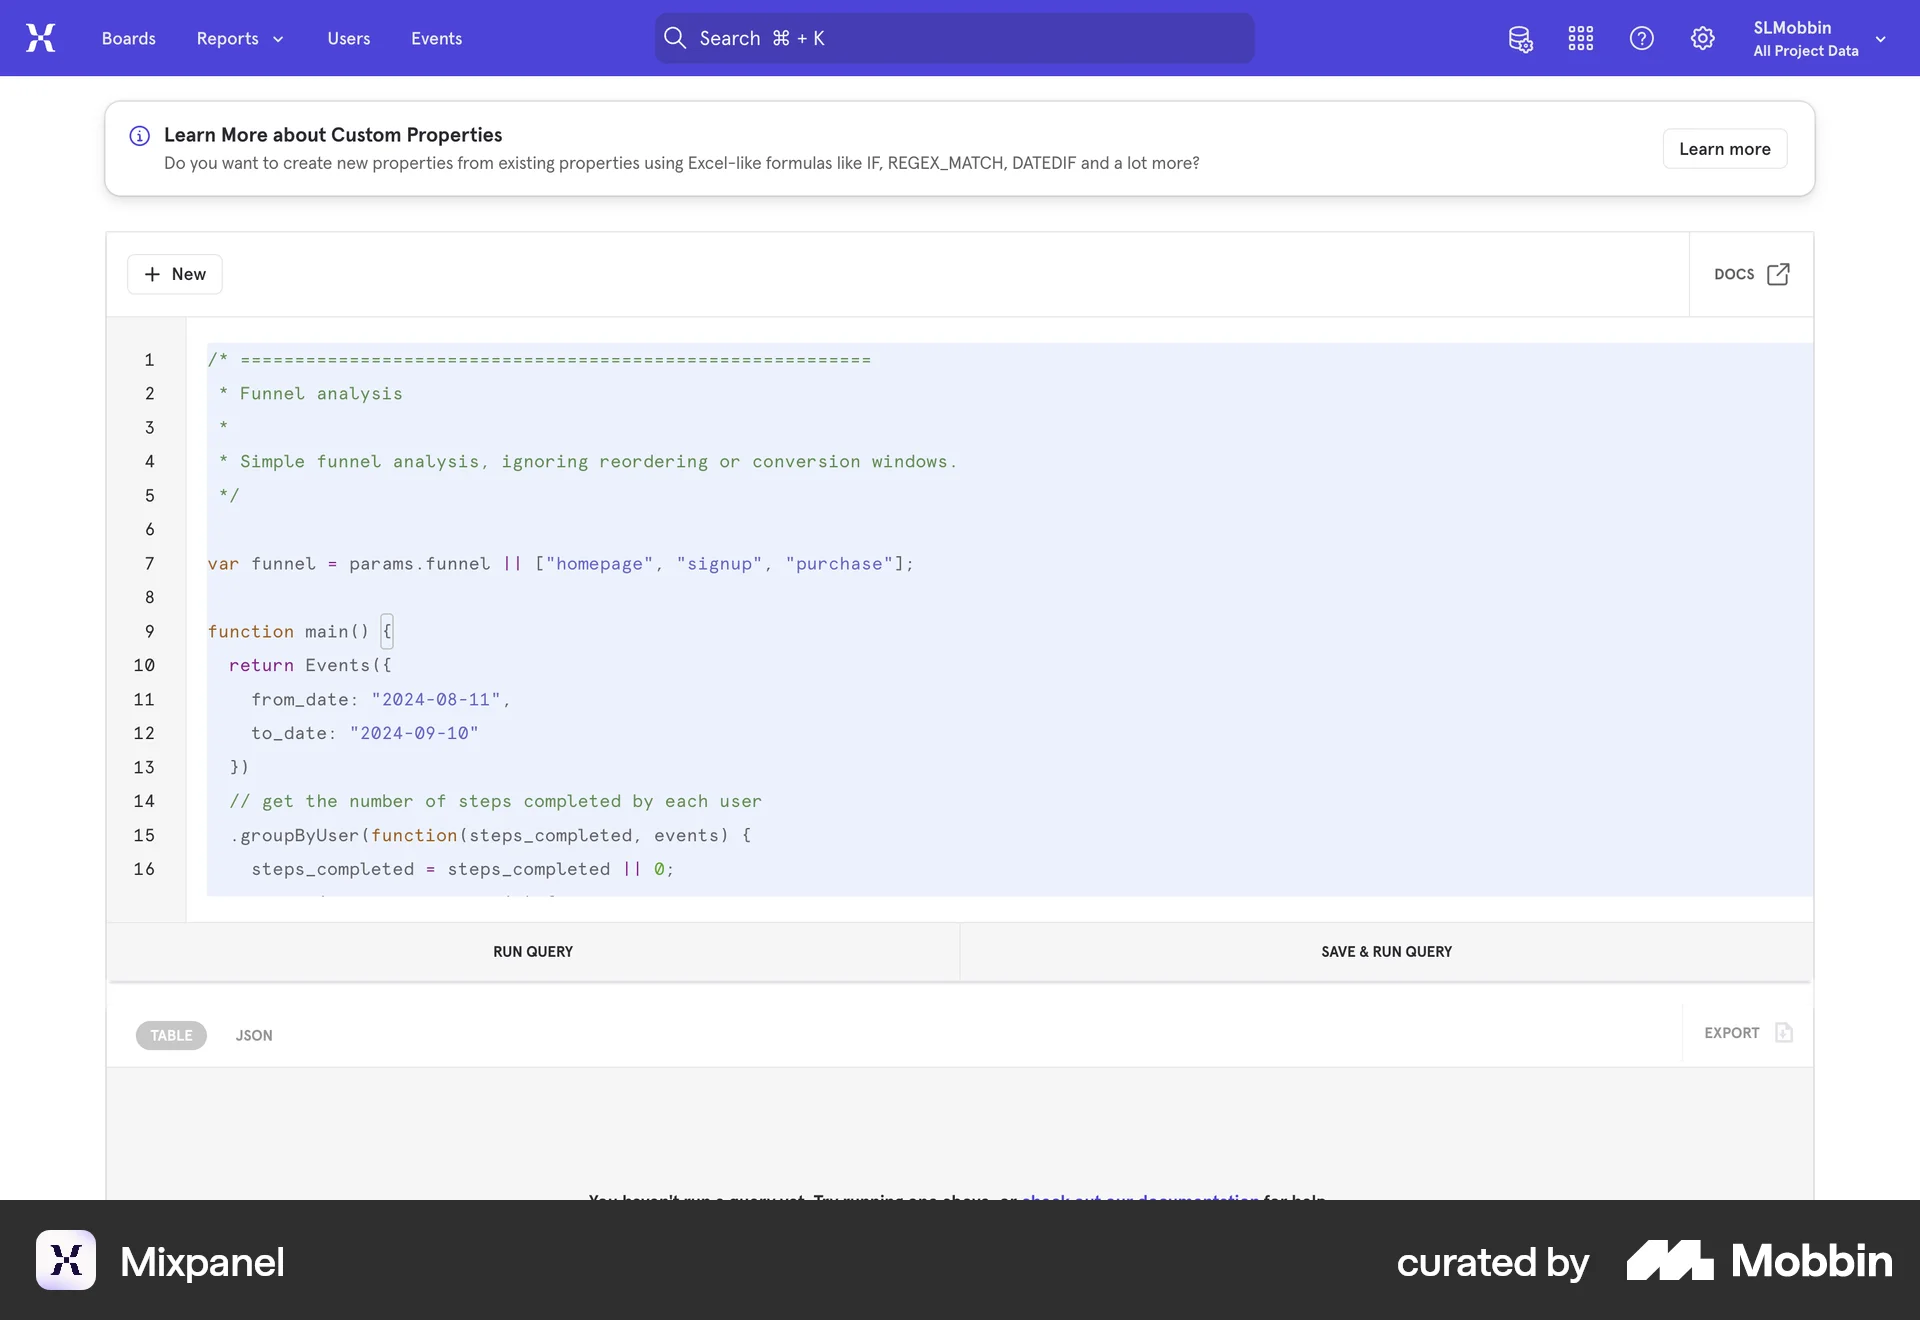Click RUN QUERY to execute the script
Image resolution: width=1920 pixels, height=1320 pixels.
[x=531, y=951]
